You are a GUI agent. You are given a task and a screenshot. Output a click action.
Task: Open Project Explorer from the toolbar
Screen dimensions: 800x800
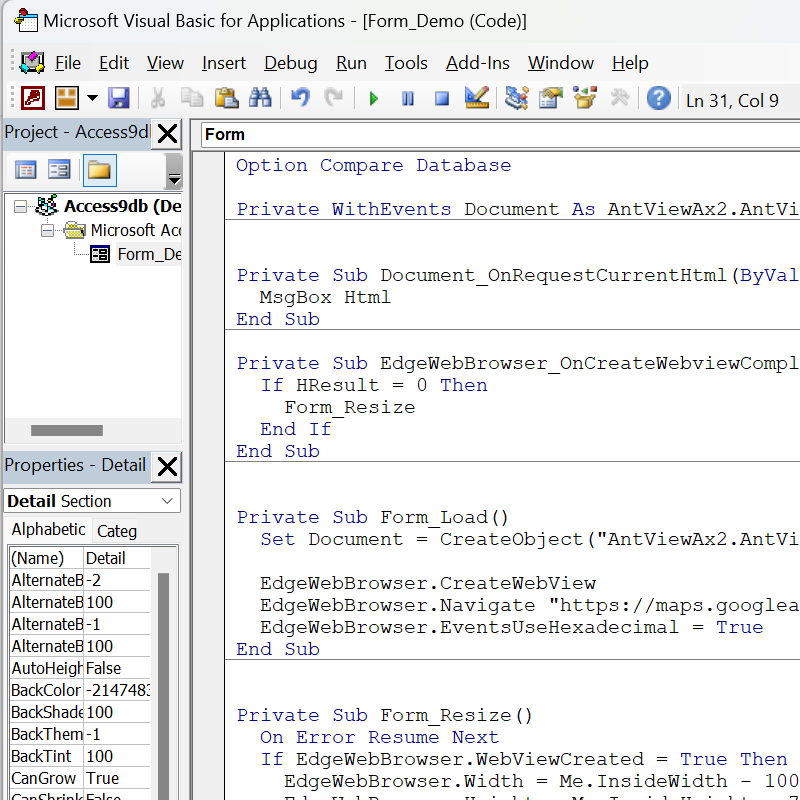coord(516,98)
